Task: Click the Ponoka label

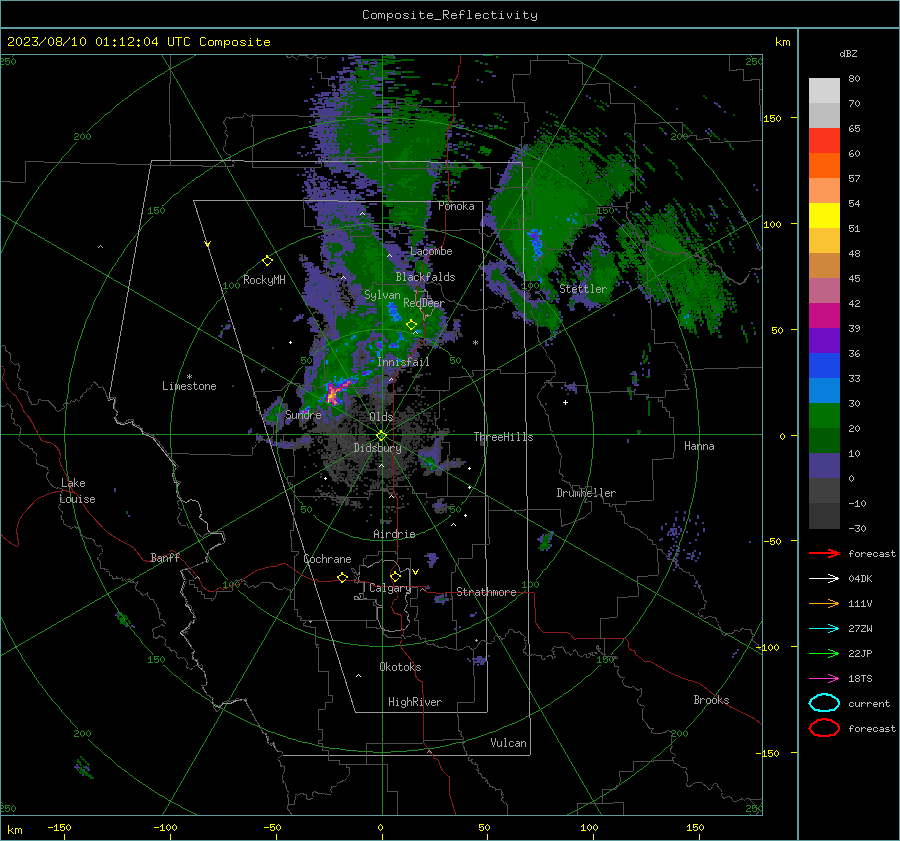Action: [456, 206]
